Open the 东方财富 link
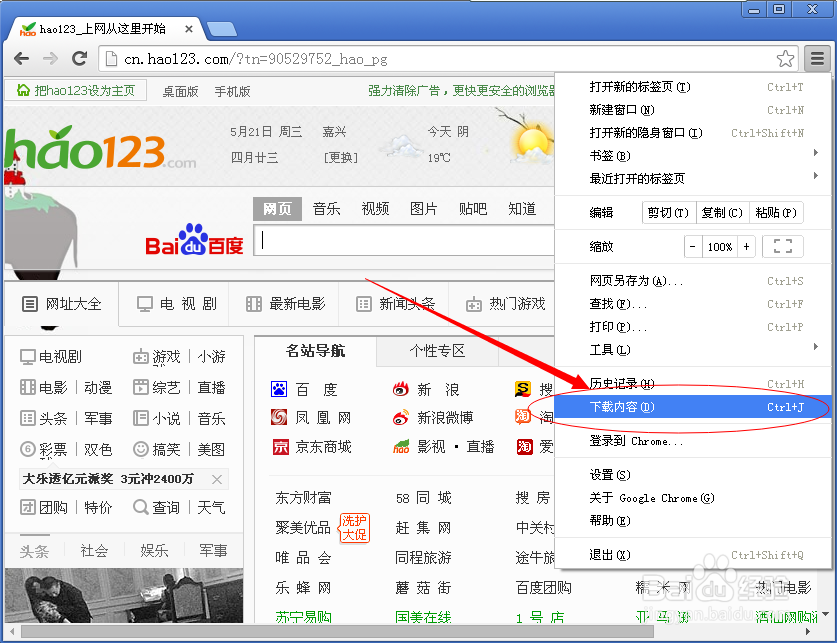The height and width of the screenshot is (643, 837). pyautogui.click(x=303, y=498)
